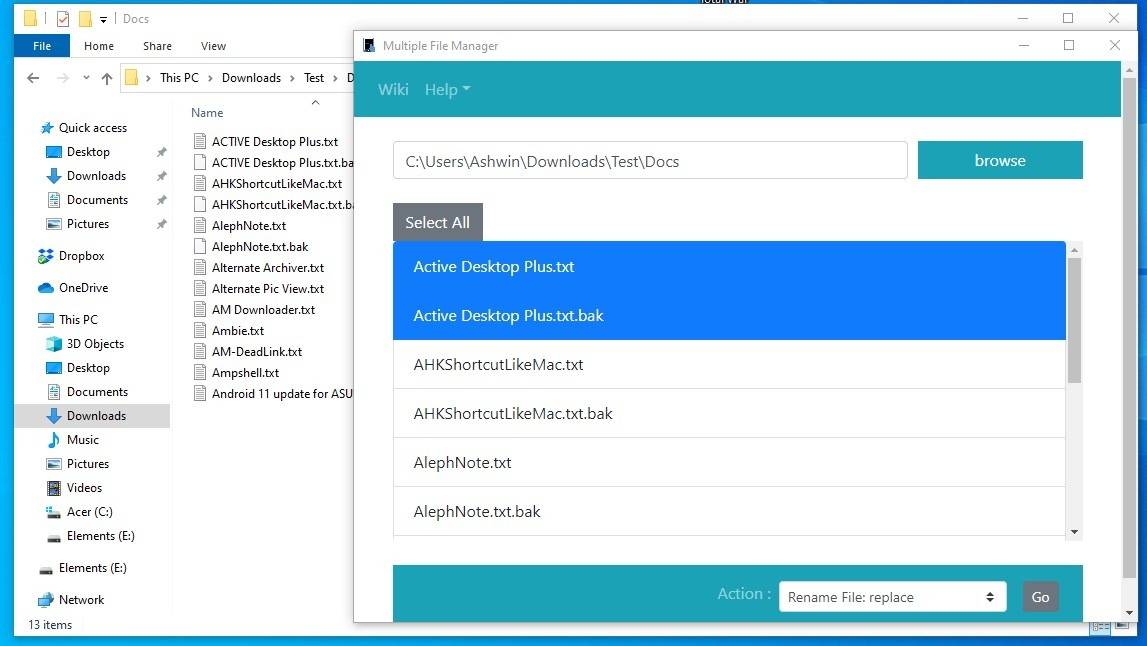
Task: Click chevron after Downloads in breadcrumb
Action: pyautogui.click(x=292, y=78)
